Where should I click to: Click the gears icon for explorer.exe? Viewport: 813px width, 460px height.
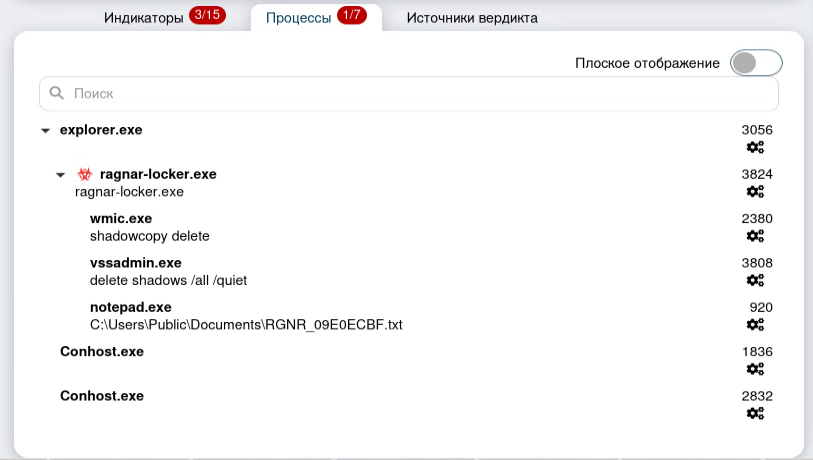tap(755, 148)
